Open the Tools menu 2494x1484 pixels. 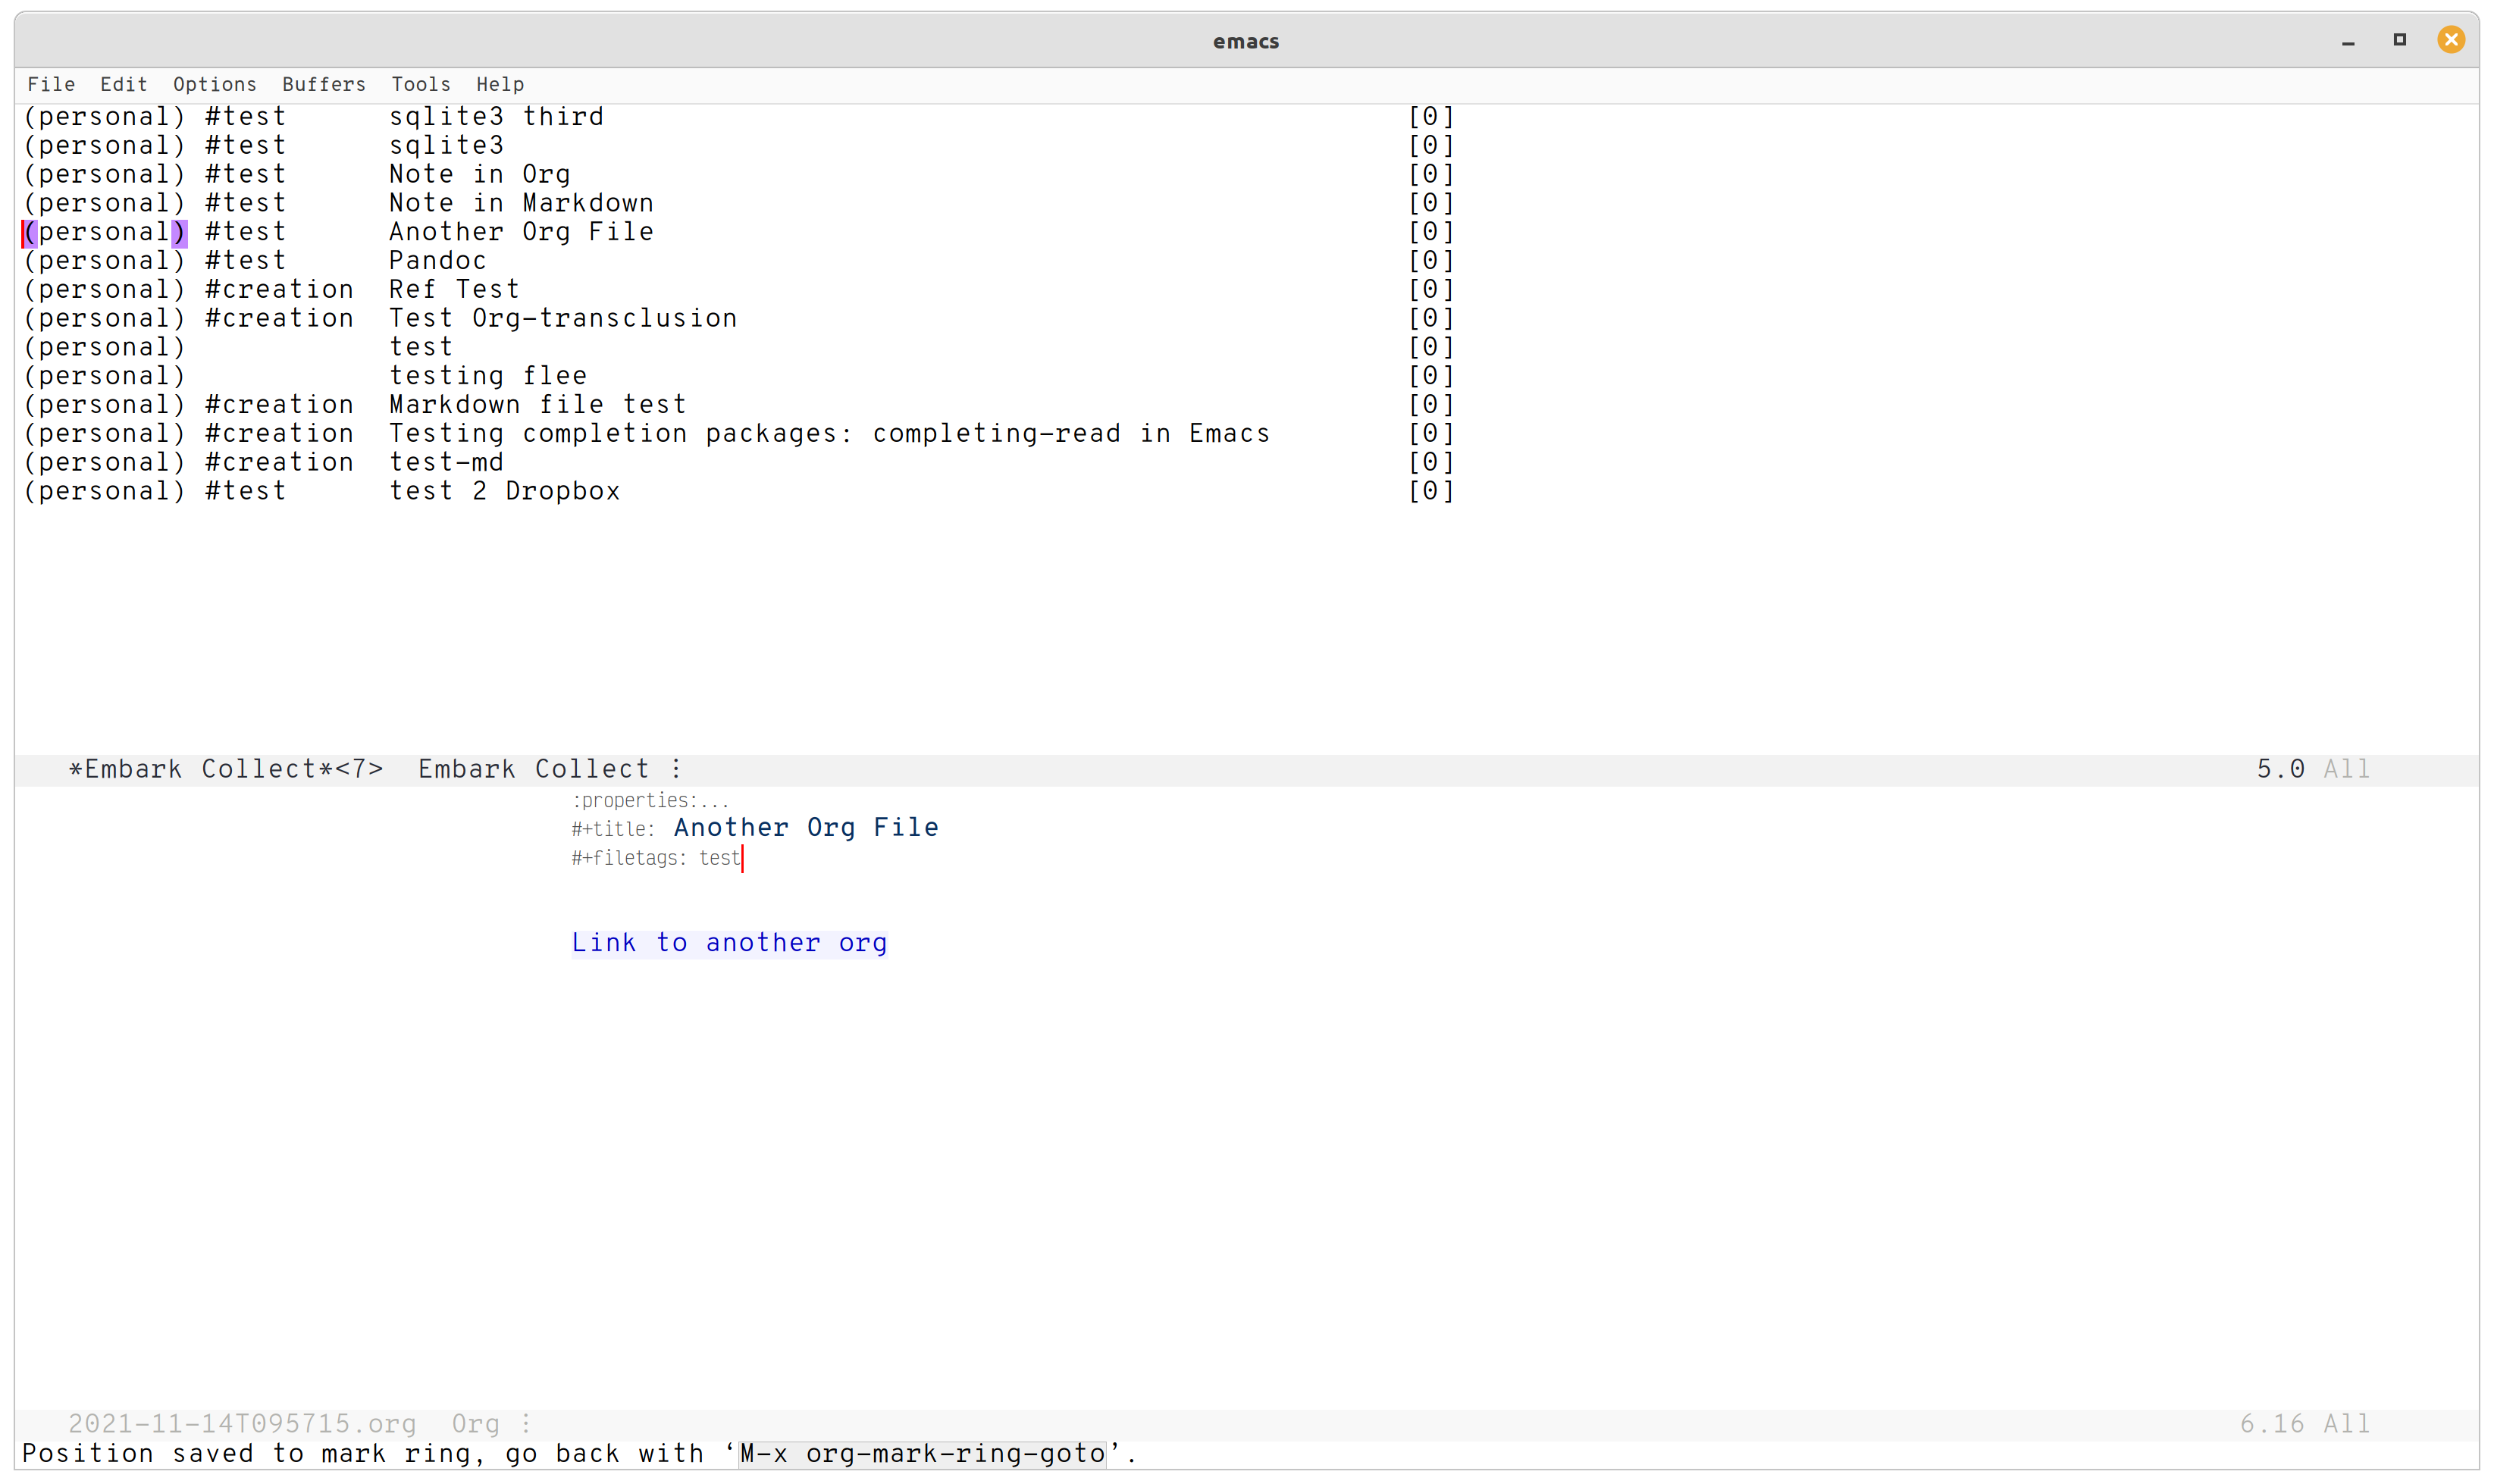click(x=420, y=85)
